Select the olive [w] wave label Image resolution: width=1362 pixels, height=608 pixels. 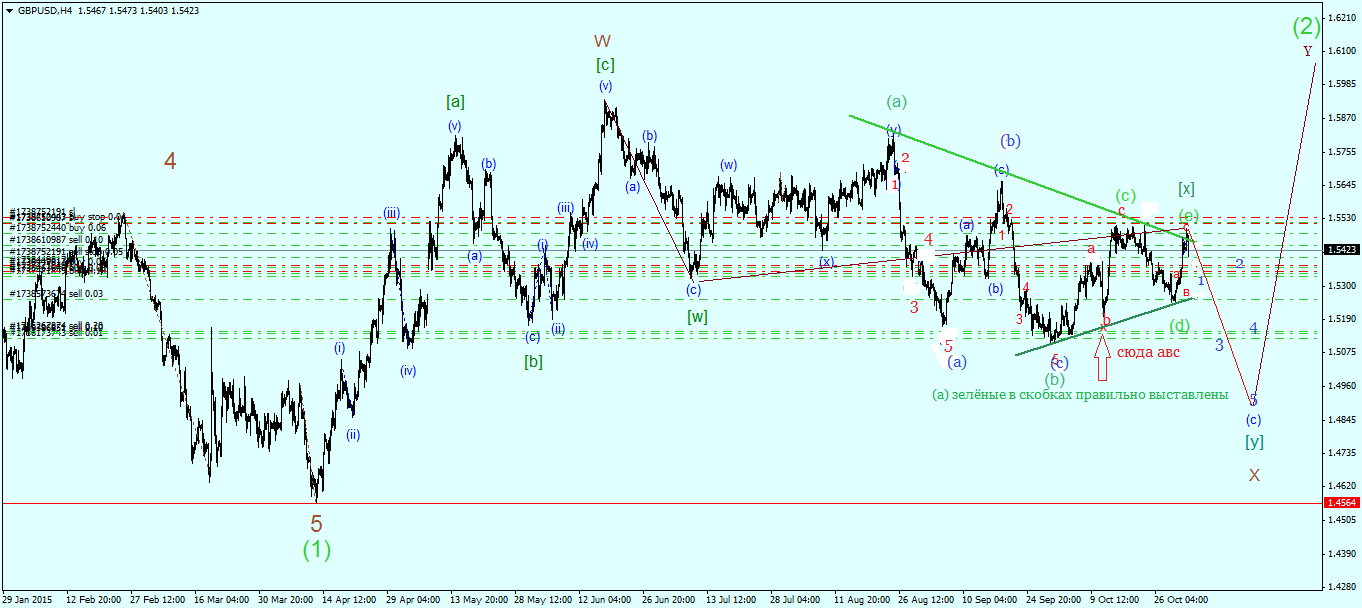tap(698, 316)
